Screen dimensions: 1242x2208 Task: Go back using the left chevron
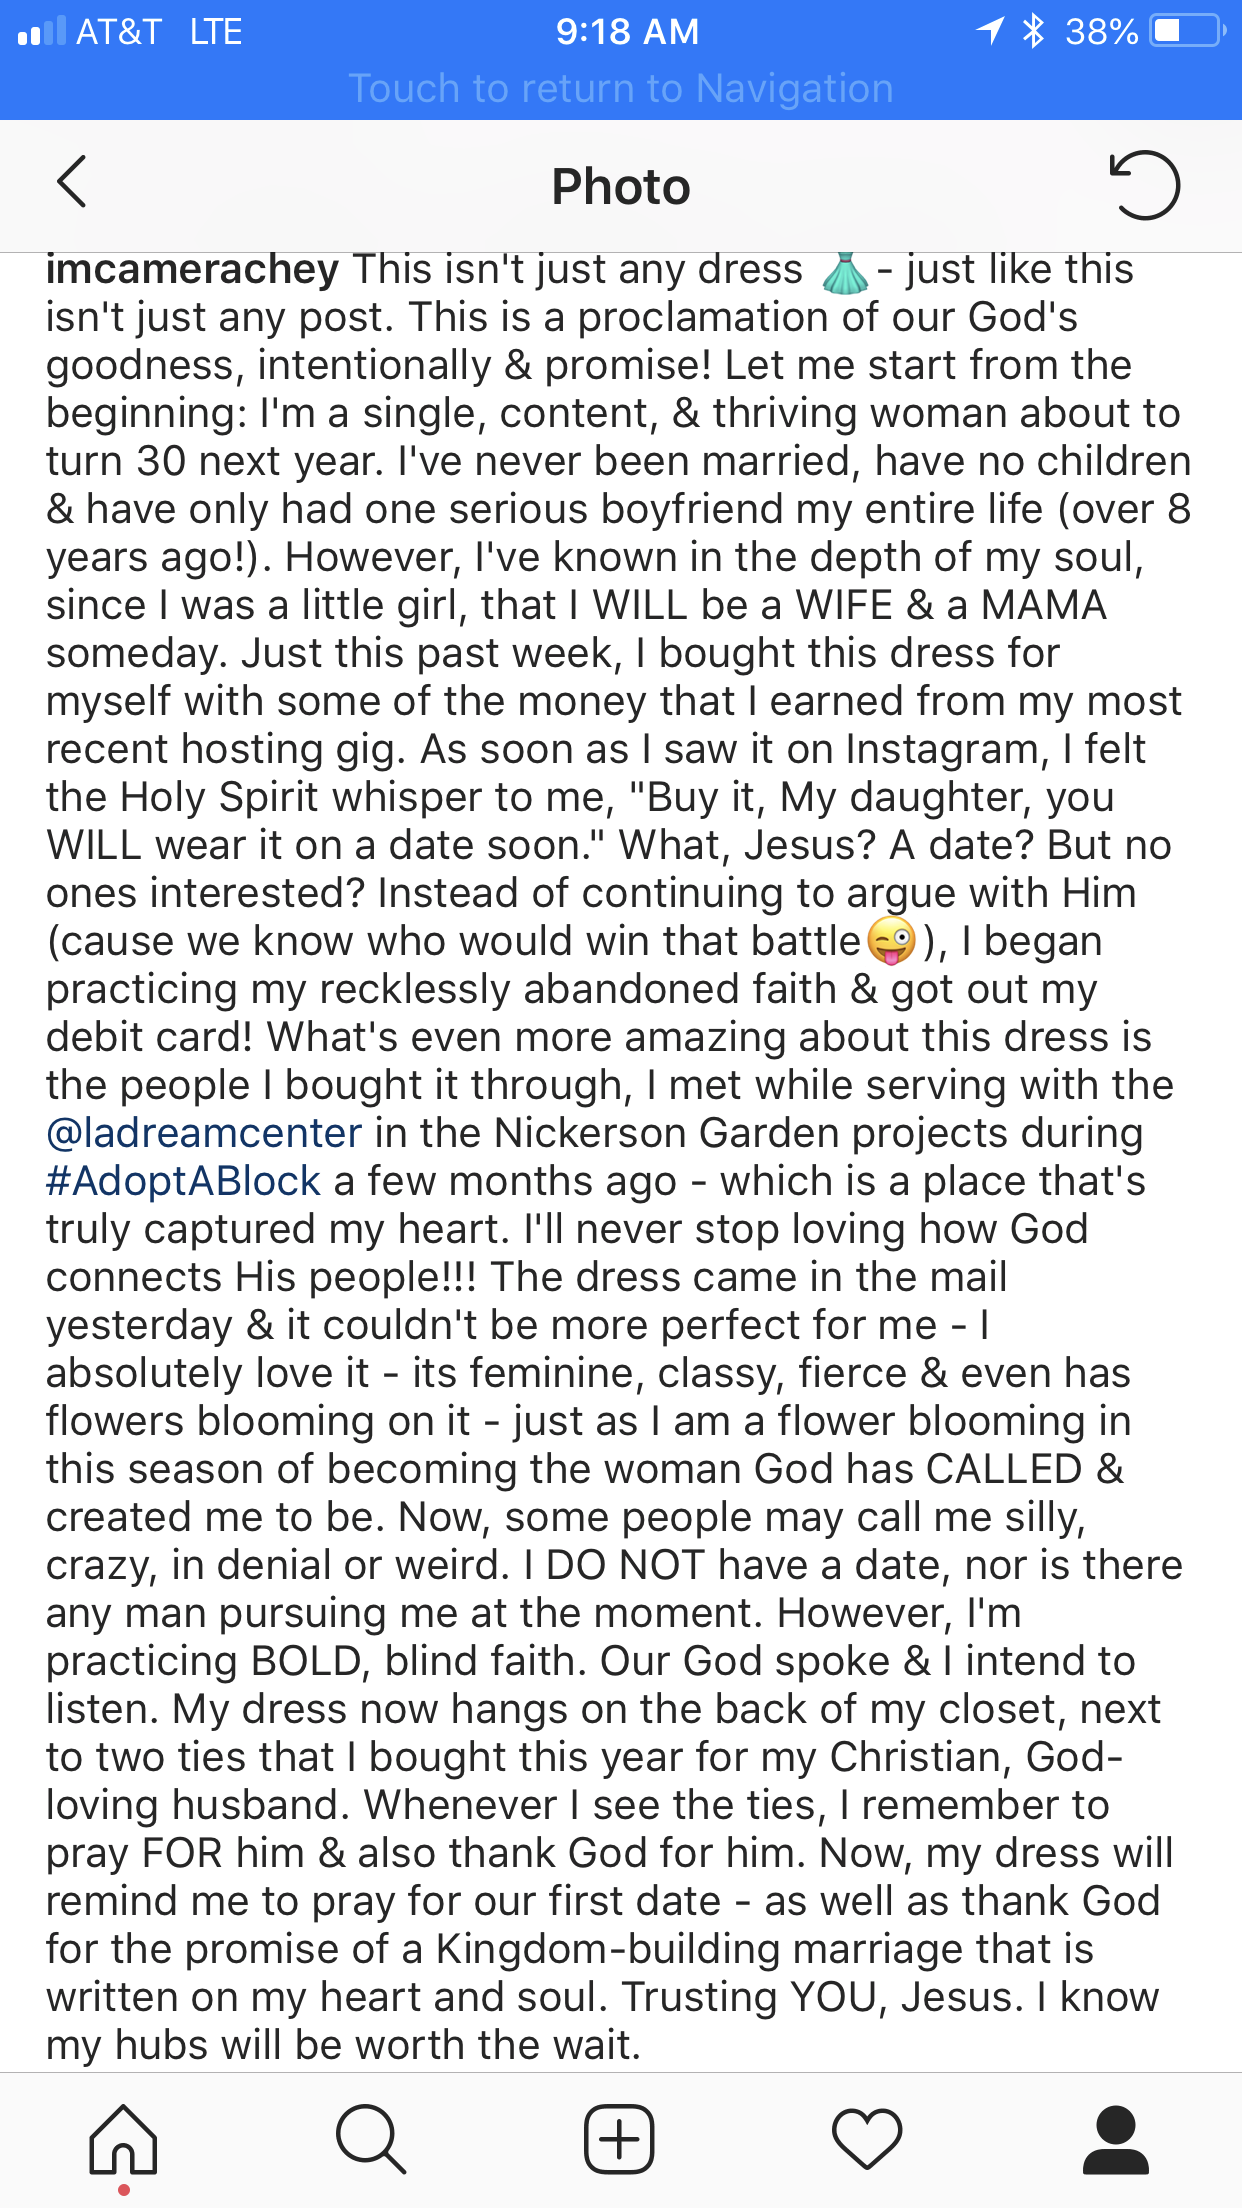72,182
